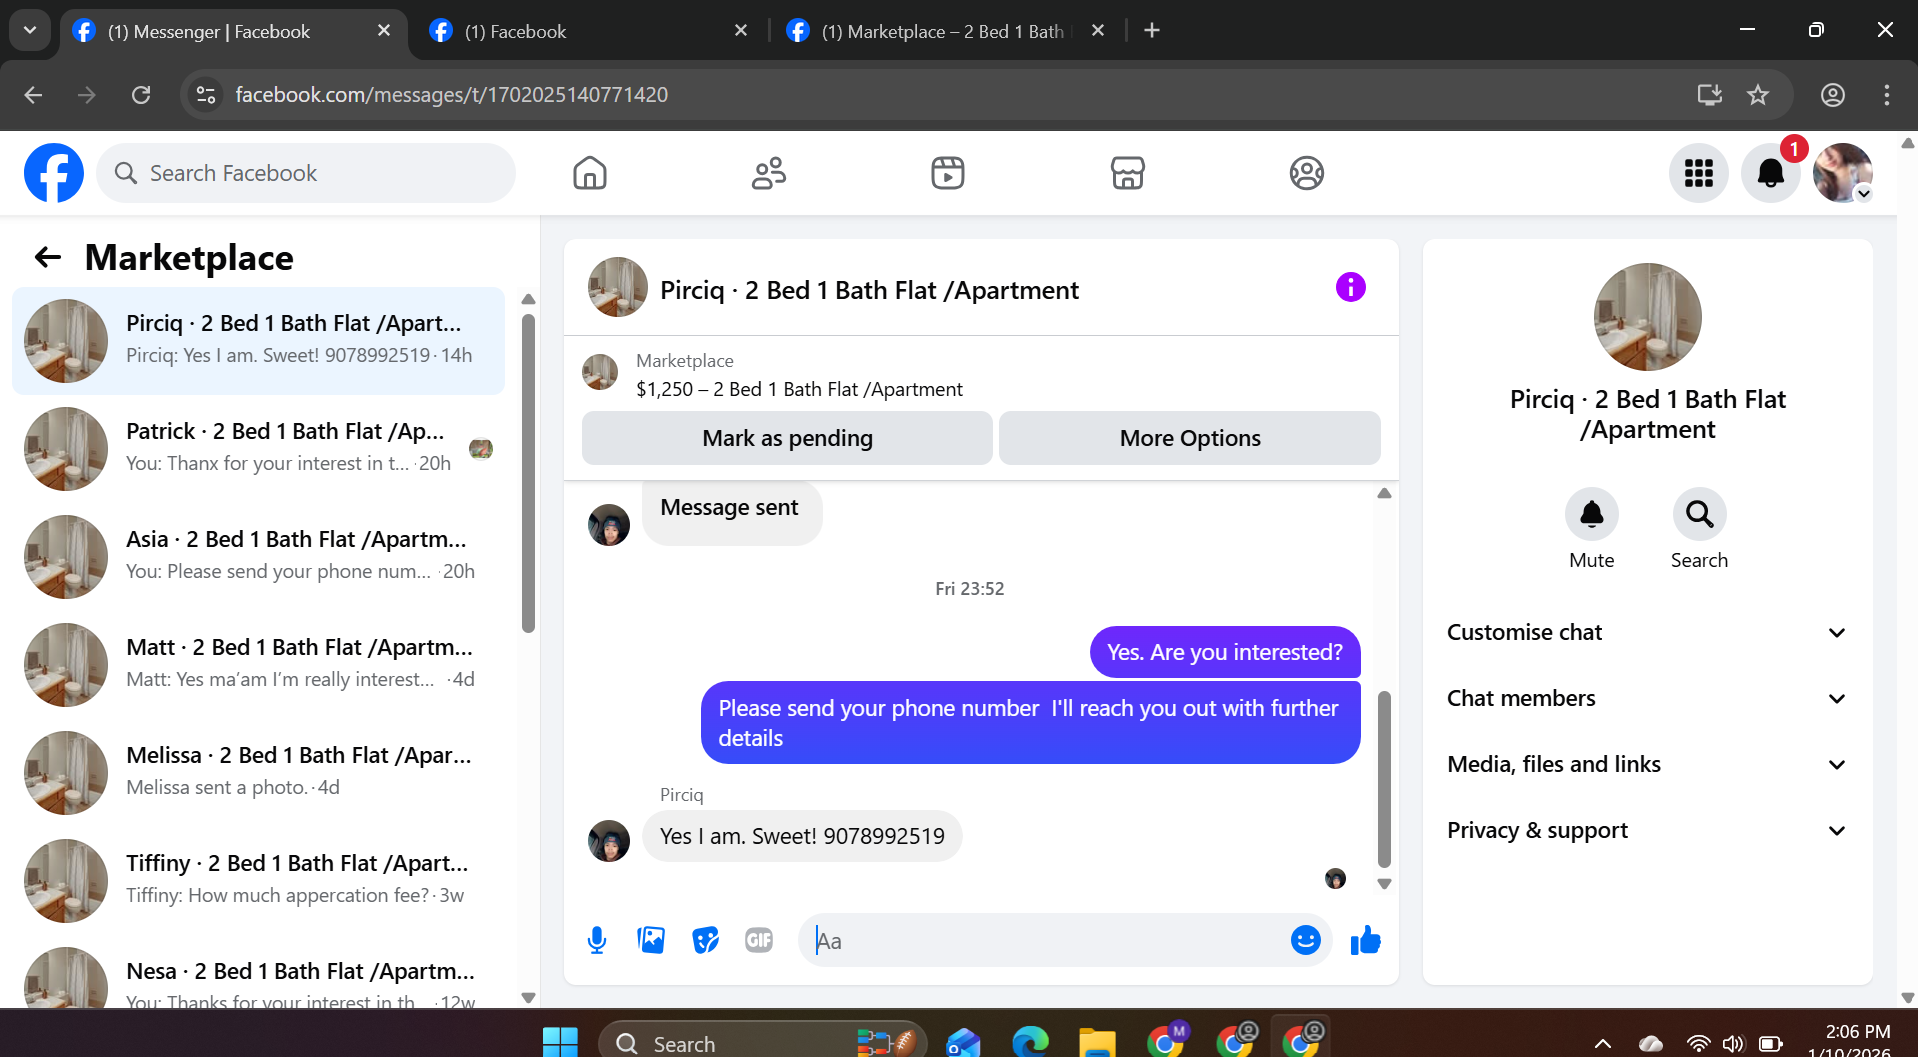The height and width of the screenshot is (1057, 1918).
Task: Open the Asia conversation
Action: (258, 557)
